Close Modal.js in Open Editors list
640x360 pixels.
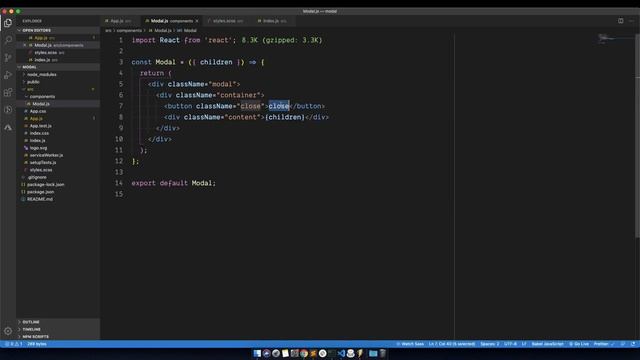[x=24, y=45]
